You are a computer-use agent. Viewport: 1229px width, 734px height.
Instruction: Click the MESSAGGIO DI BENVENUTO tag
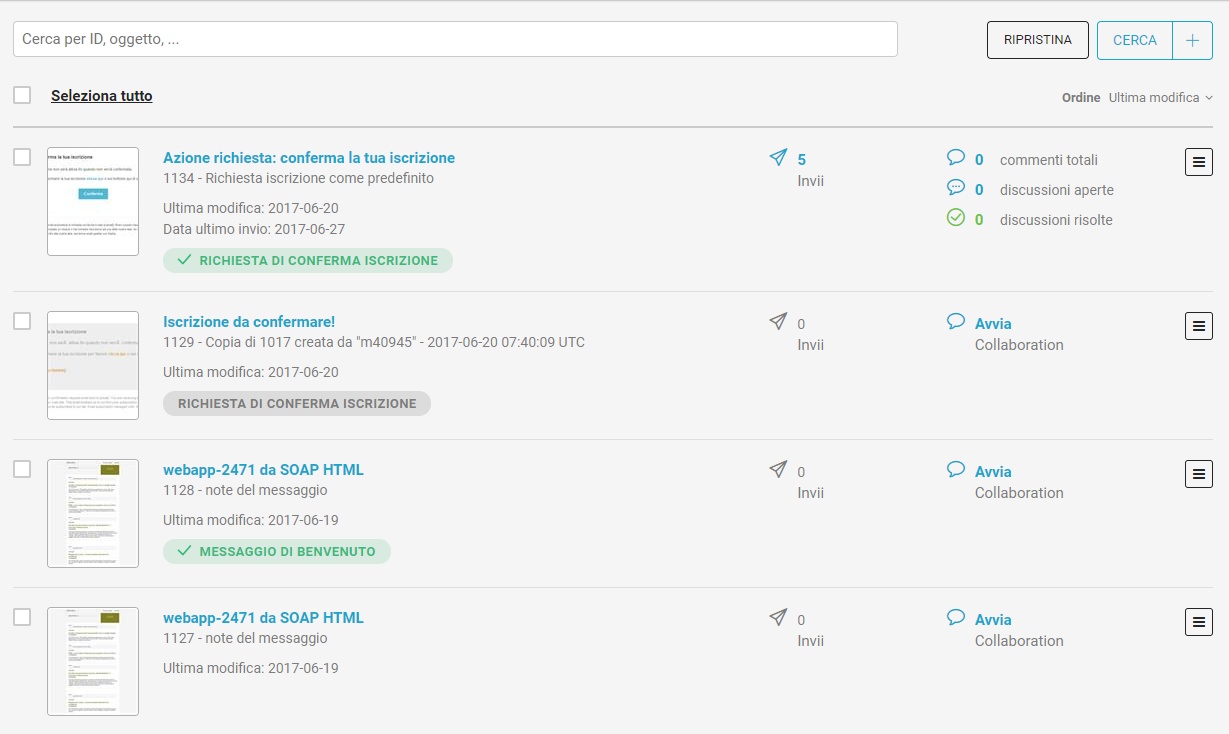coord(277,552)
